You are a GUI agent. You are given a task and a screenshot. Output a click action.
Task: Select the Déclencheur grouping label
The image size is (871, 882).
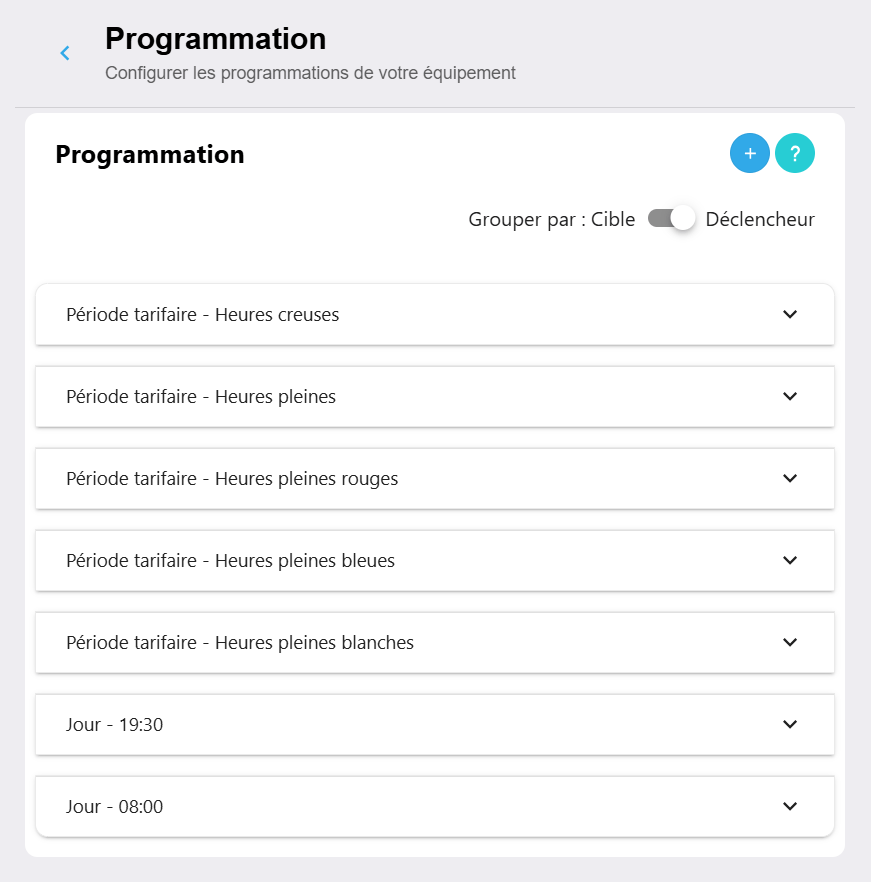pyautogui.click(x=760, y=219)
